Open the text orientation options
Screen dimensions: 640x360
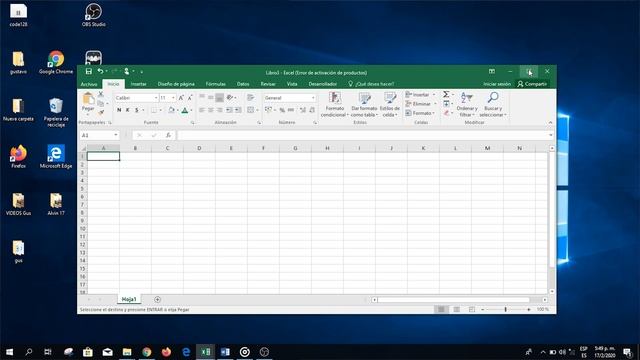[x=231, y=98]
